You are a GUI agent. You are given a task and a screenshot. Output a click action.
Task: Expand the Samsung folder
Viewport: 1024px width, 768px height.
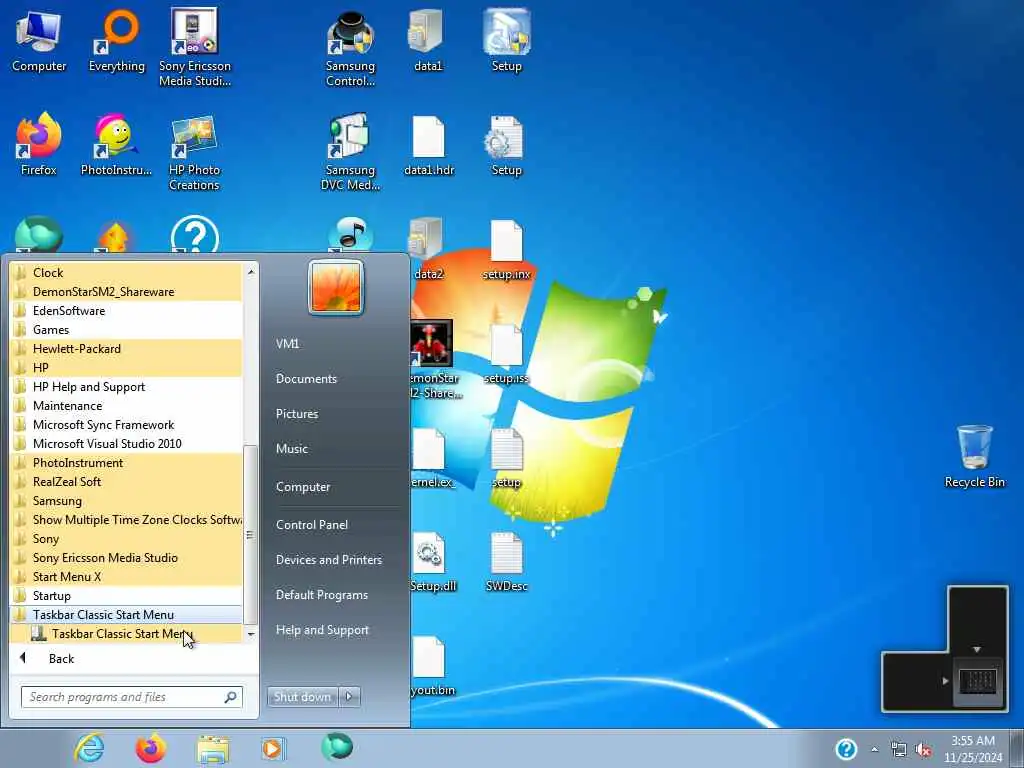click(126, 500)
